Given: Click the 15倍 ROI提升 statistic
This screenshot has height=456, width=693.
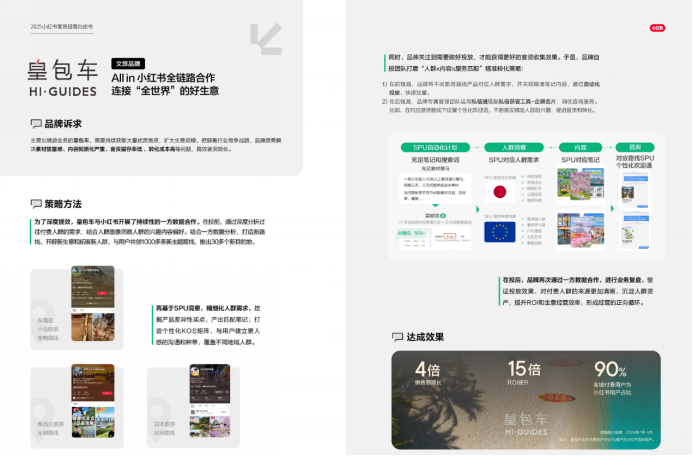Looking at the screenshot, I should point(524,372).
